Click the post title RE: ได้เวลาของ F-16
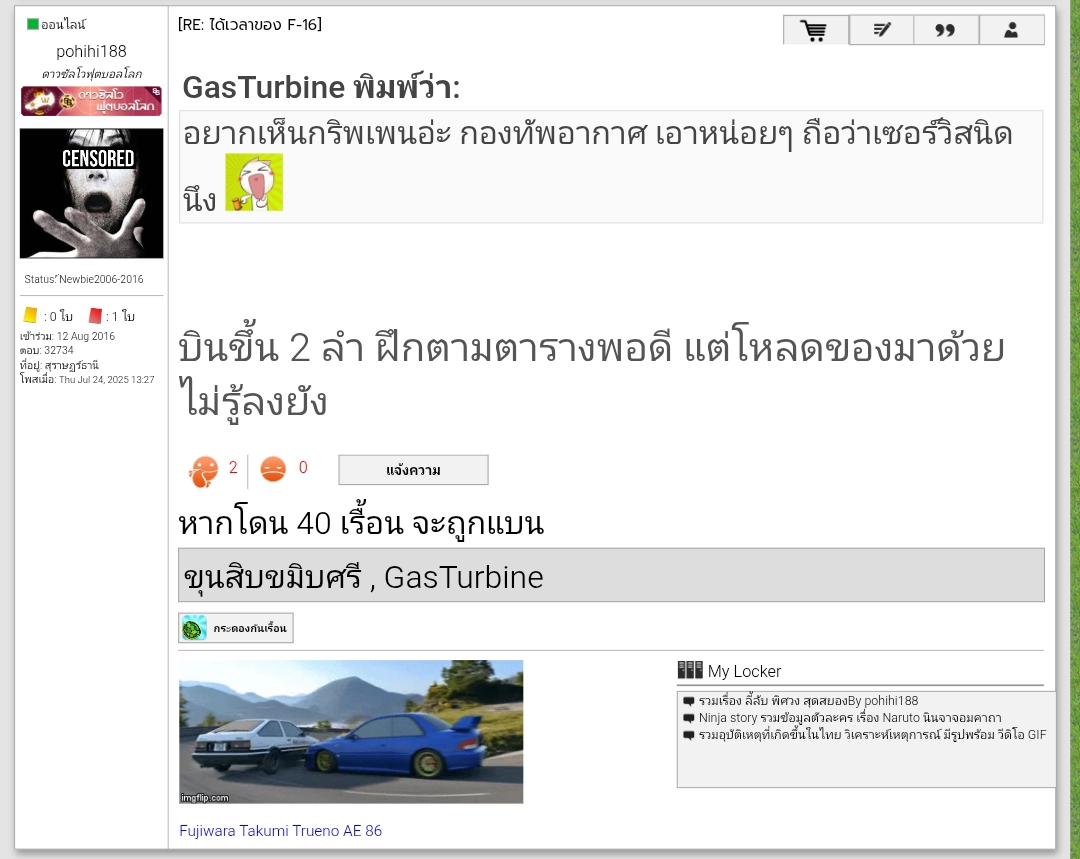This screenshot has height=859, width=1080. pyautogui.click(x=250, y=25)
